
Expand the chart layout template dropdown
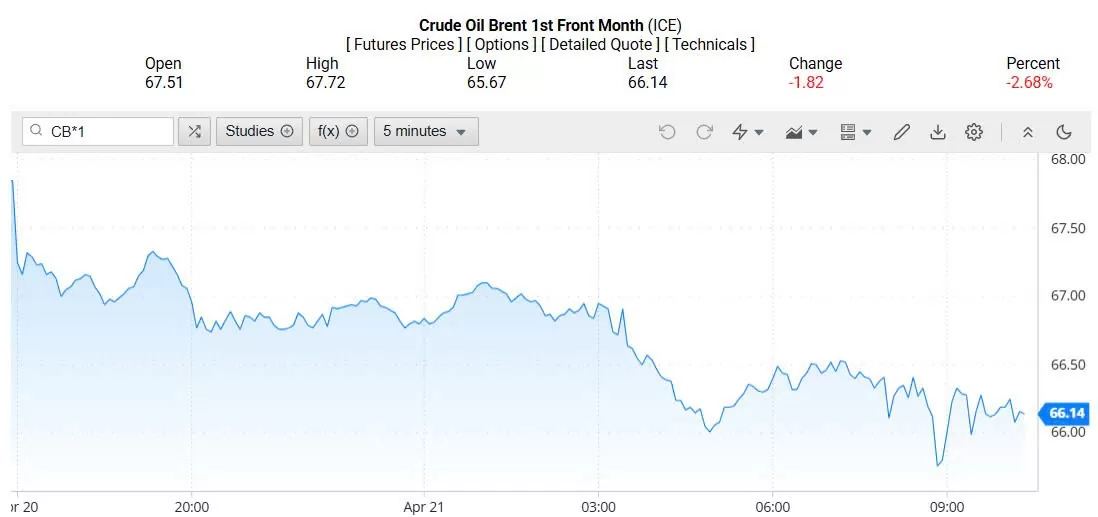coord(856,132)
